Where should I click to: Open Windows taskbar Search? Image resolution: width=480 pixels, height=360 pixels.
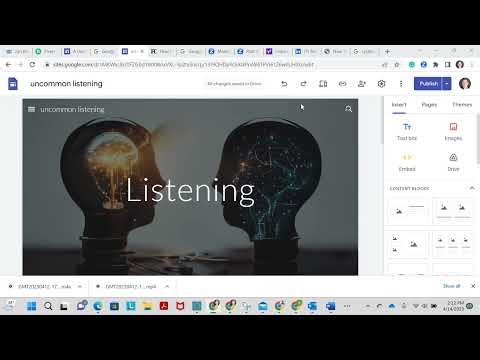(x=48, y=306)
